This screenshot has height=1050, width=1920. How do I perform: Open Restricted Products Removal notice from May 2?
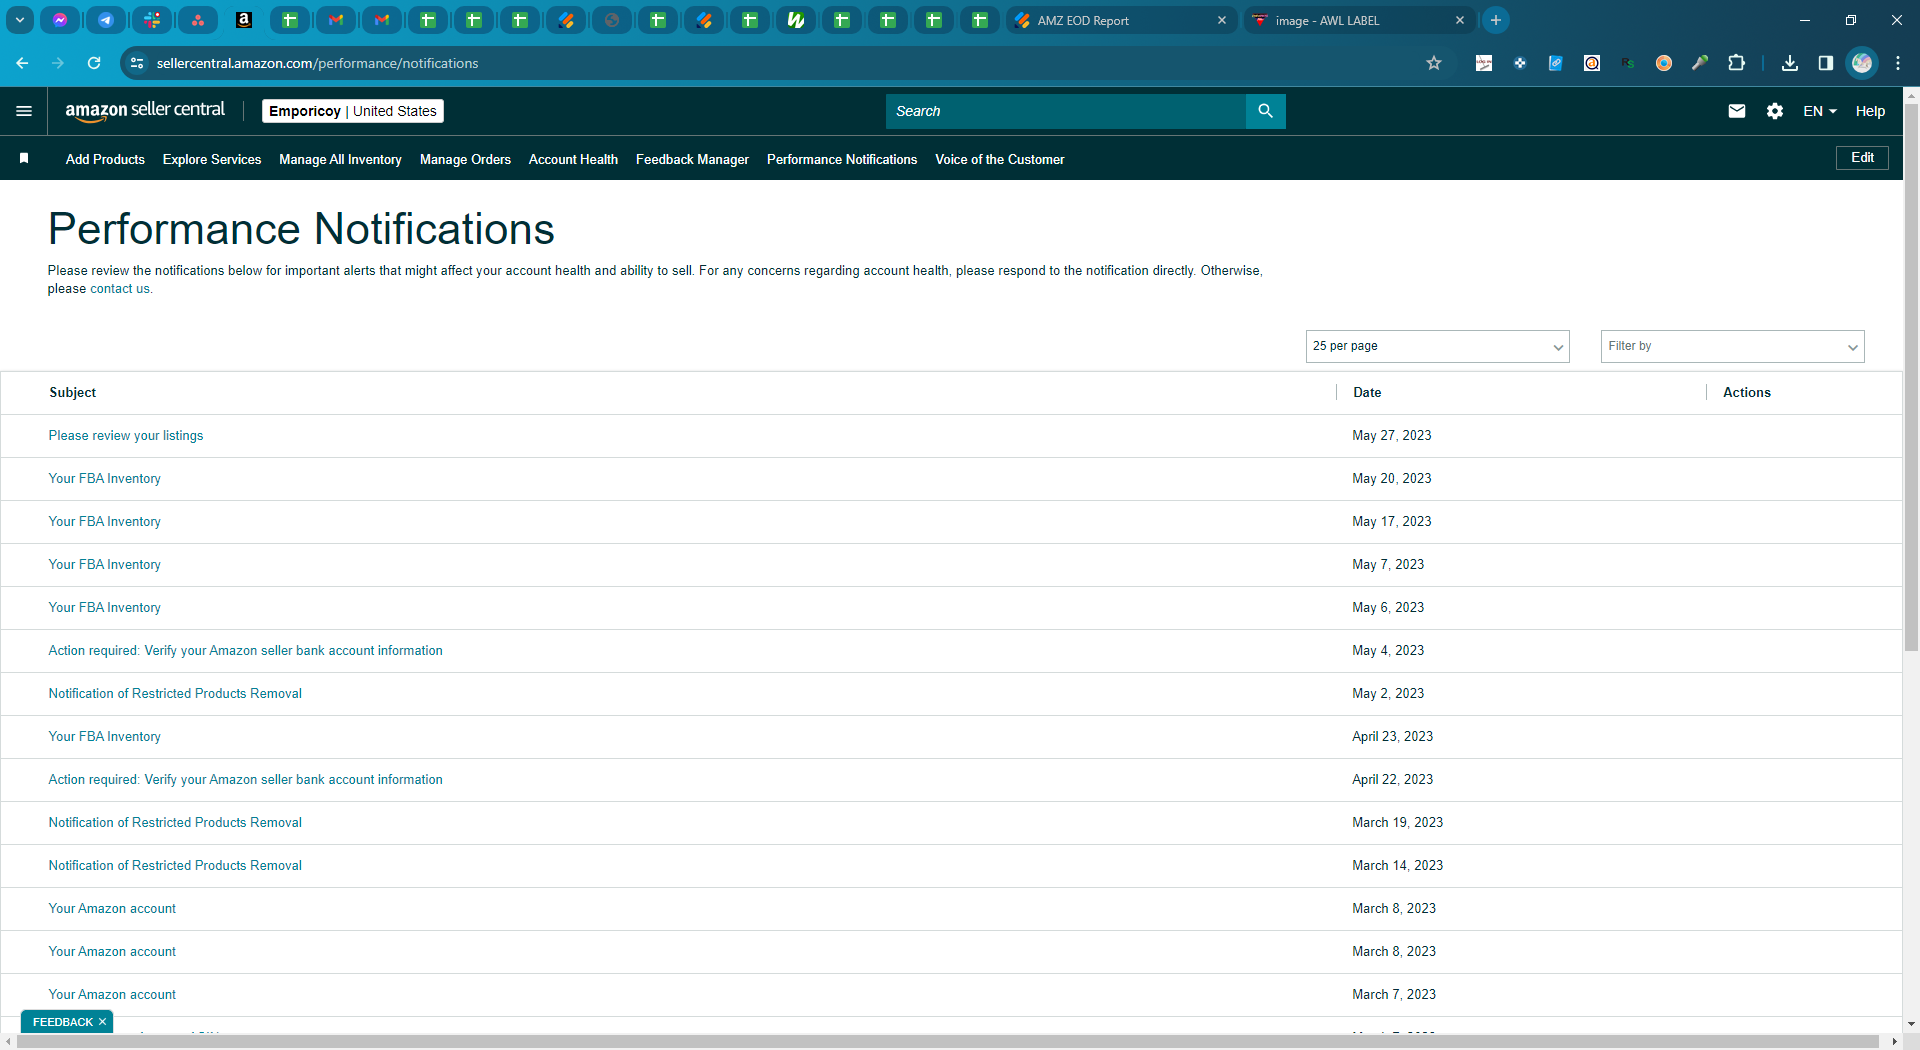pyautogui.click(x=175, y=694)
